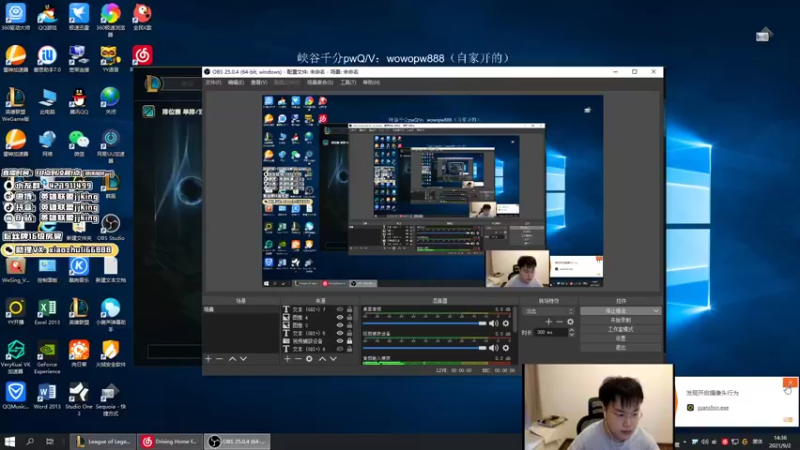Close the camera notification popup

click(790, 383)
